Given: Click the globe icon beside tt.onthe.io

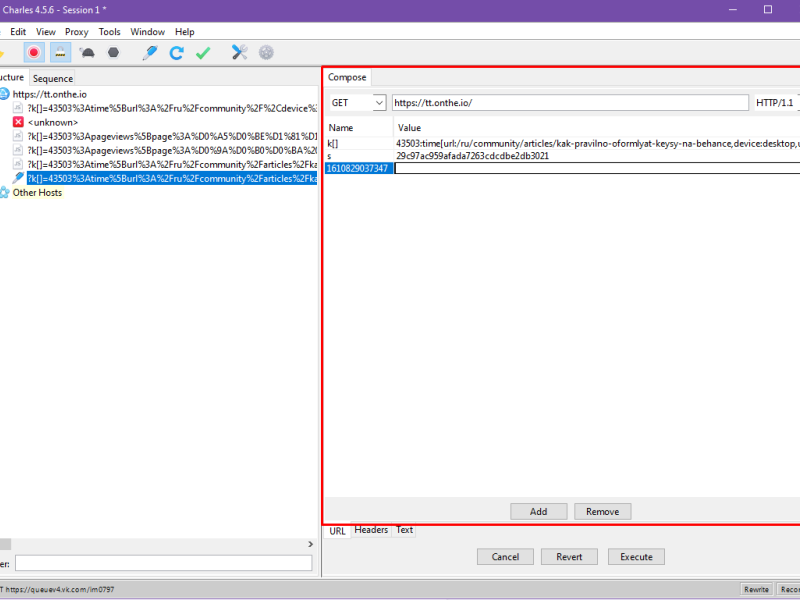Looking at the screenshot, I should 4,94.
